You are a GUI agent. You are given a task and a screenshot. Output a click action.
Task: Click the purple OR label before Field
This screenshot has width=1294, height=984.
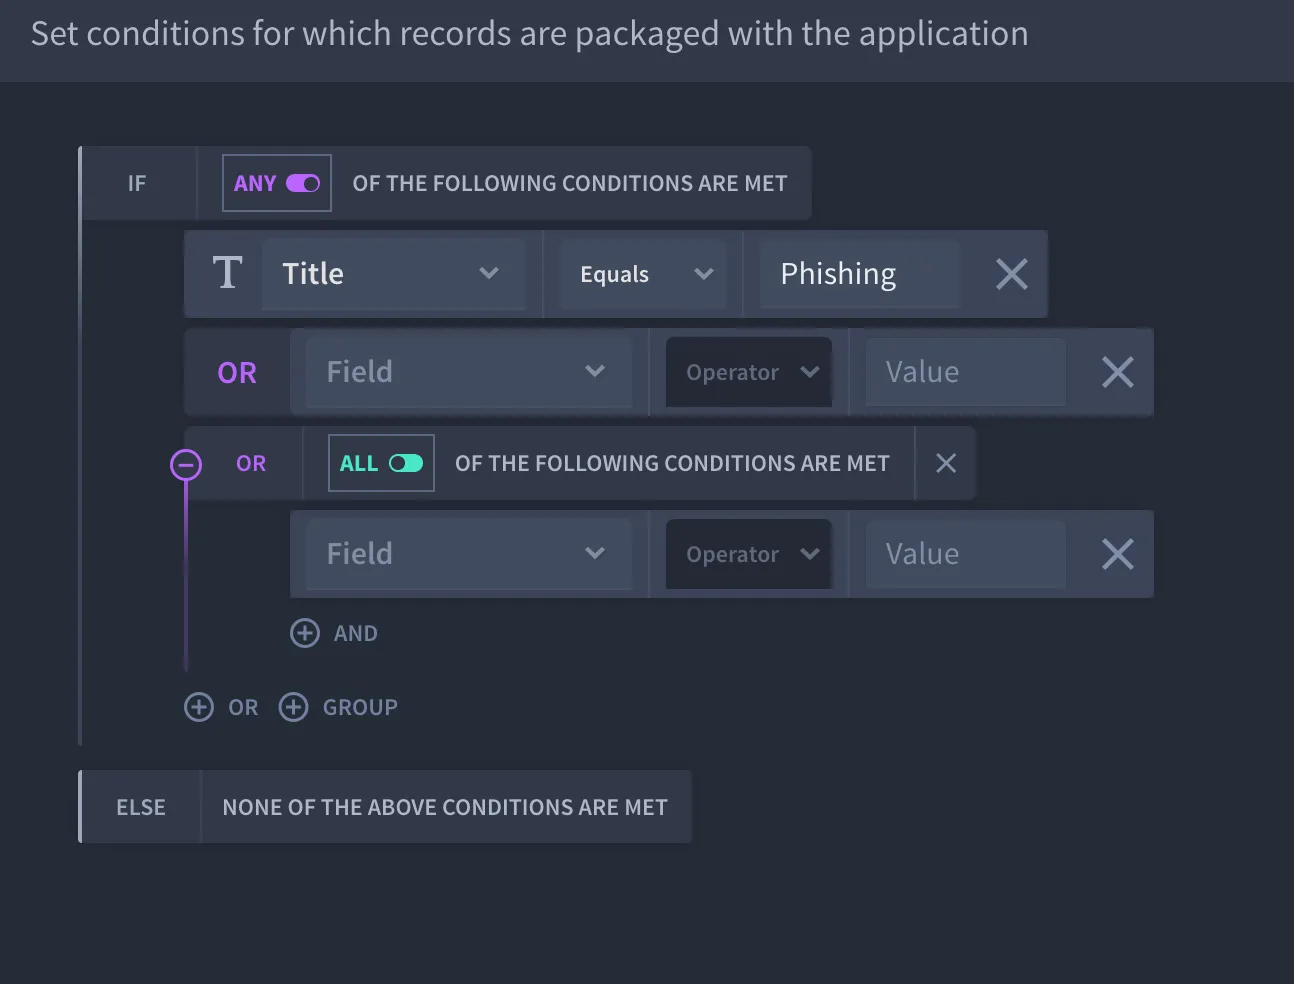(x=237, y=373)
